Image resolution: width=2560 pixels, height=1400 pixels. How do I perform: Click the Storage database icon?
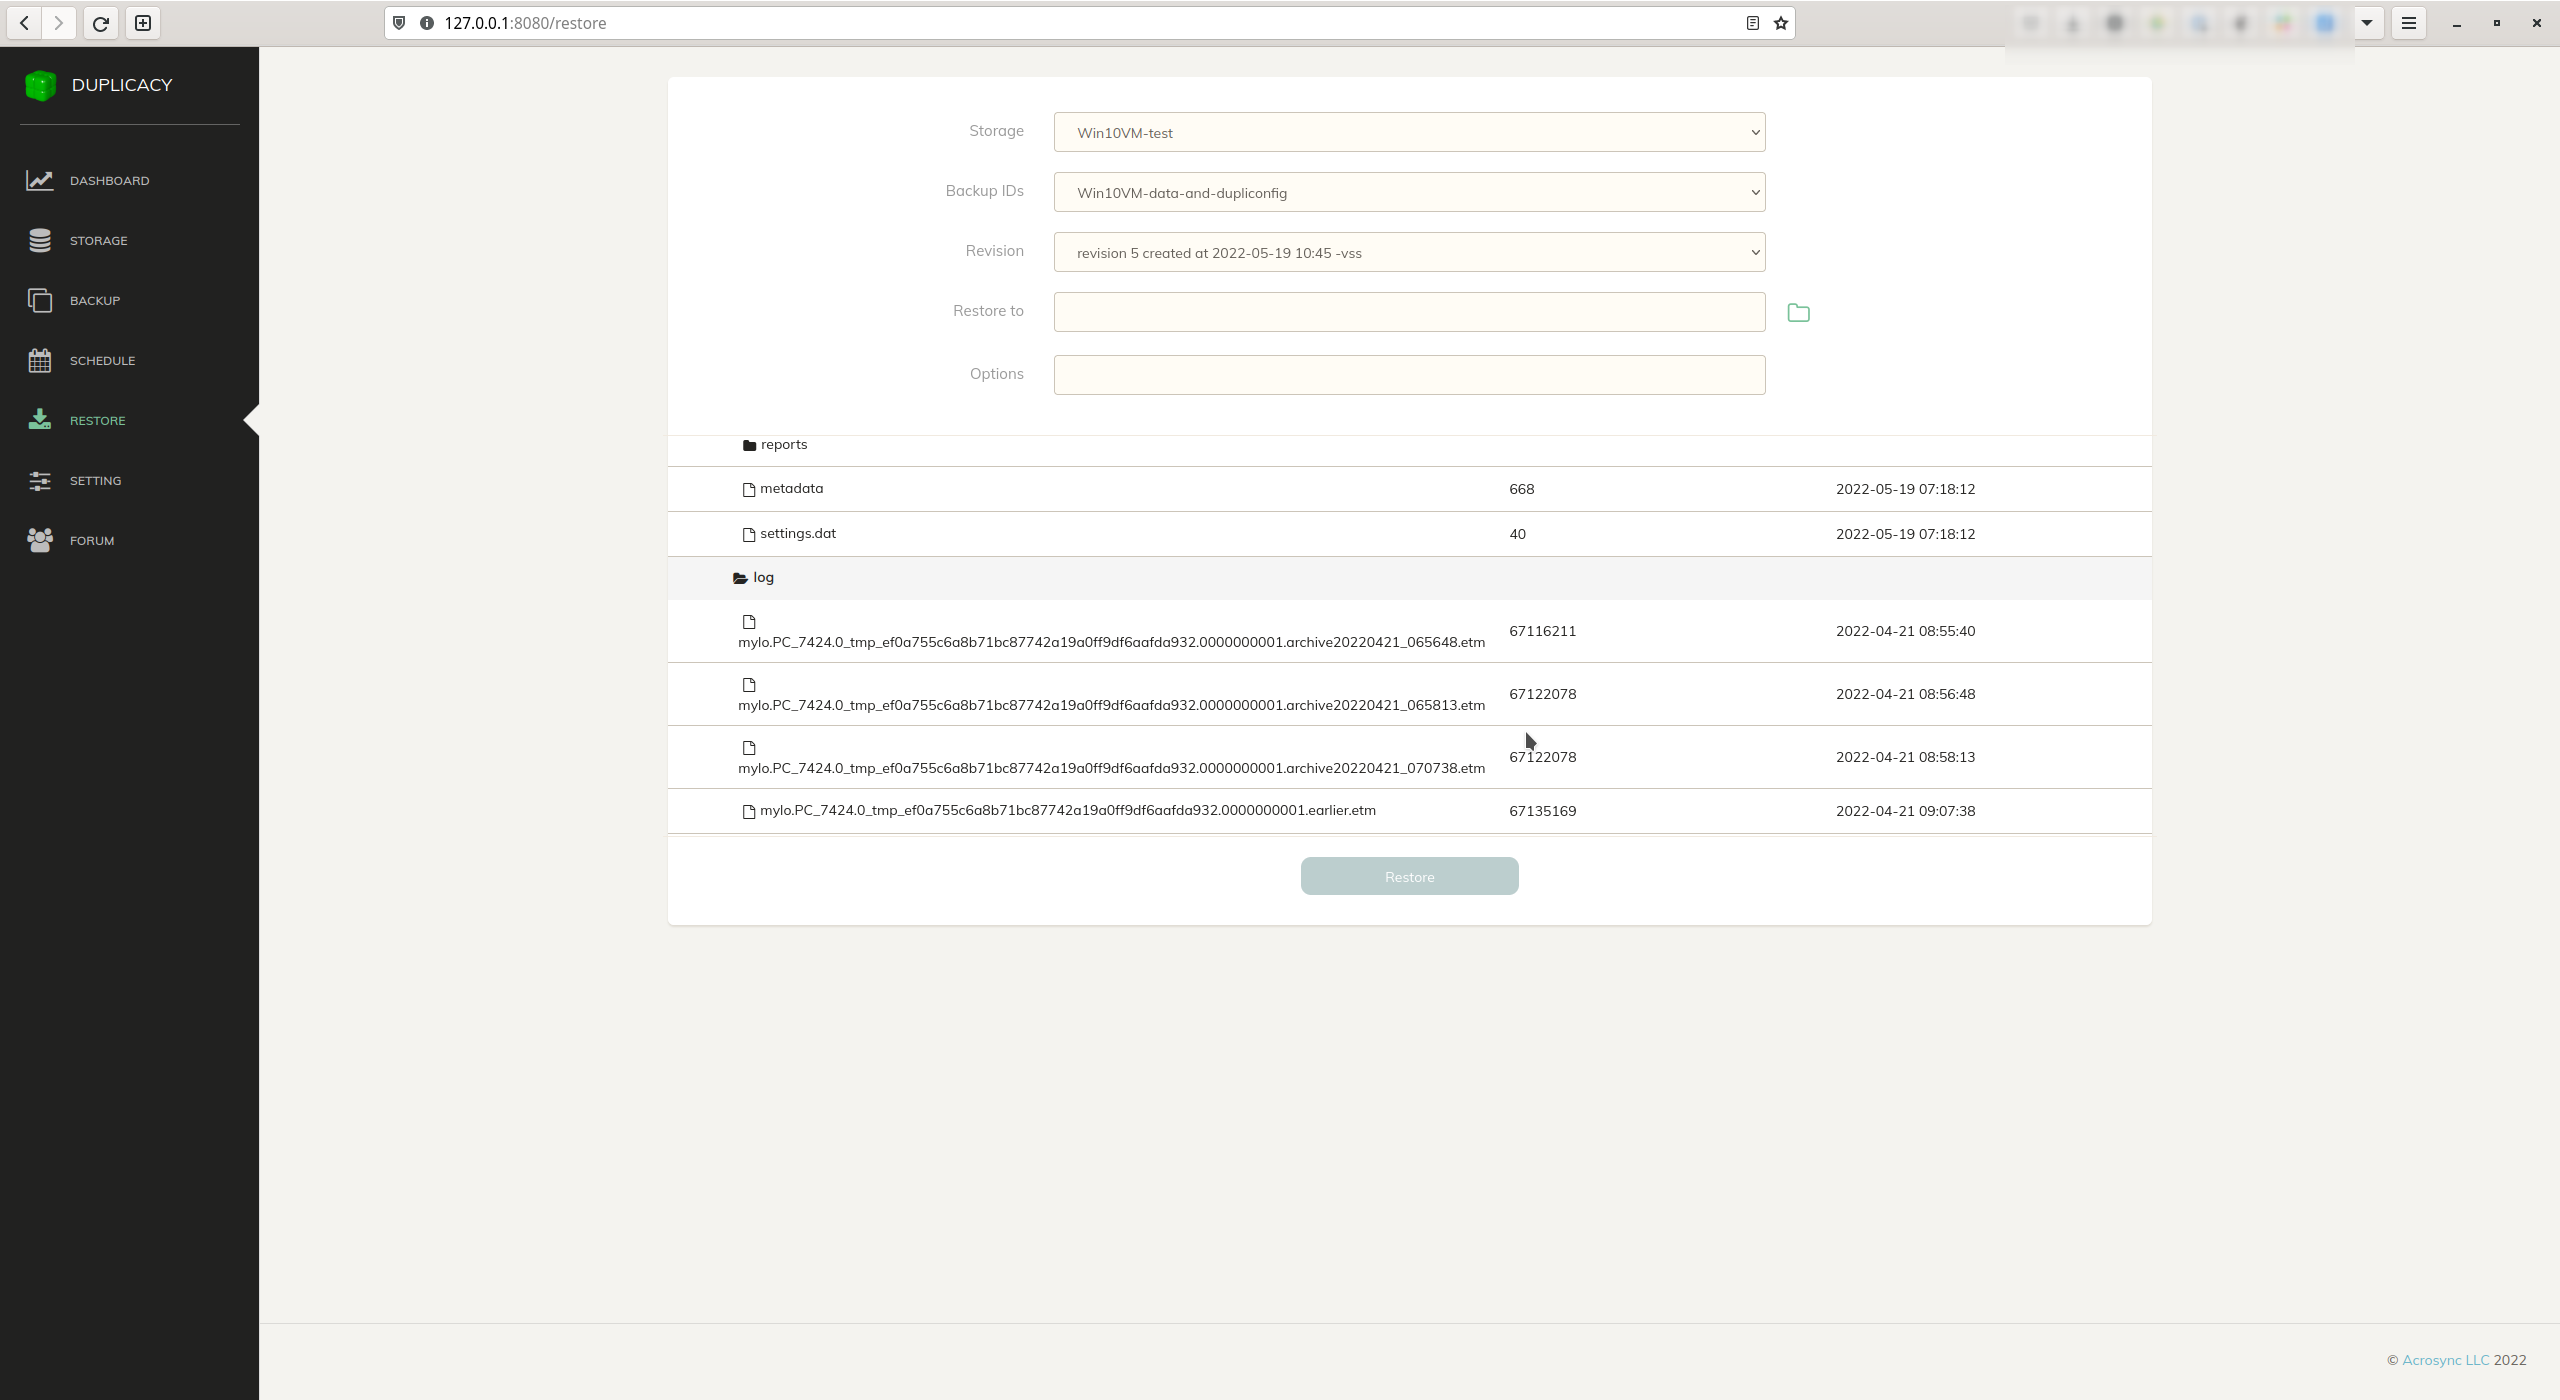(x=40, y=240)
